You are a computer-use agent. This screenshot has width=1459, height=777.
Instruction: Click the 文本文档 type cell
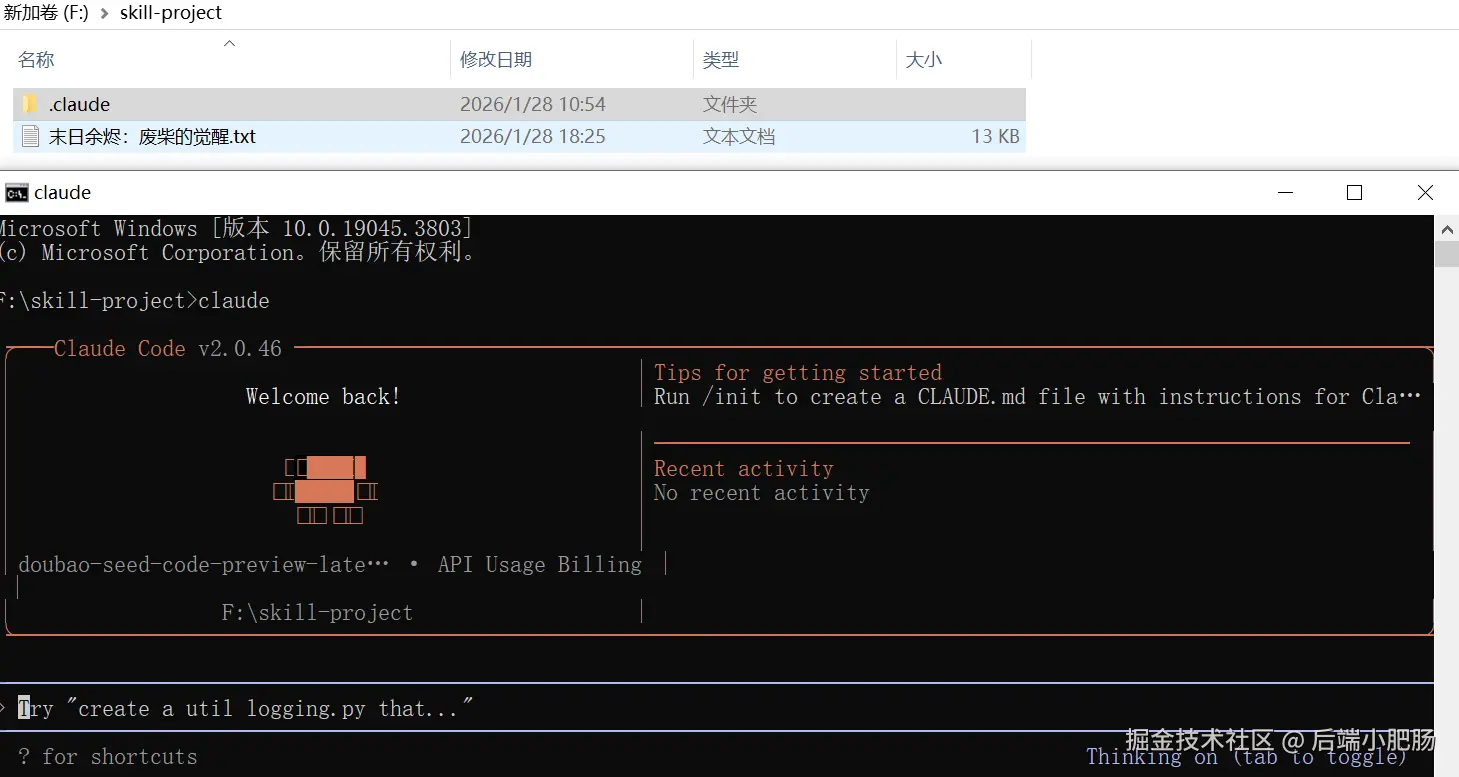click(x=738, y=136)
